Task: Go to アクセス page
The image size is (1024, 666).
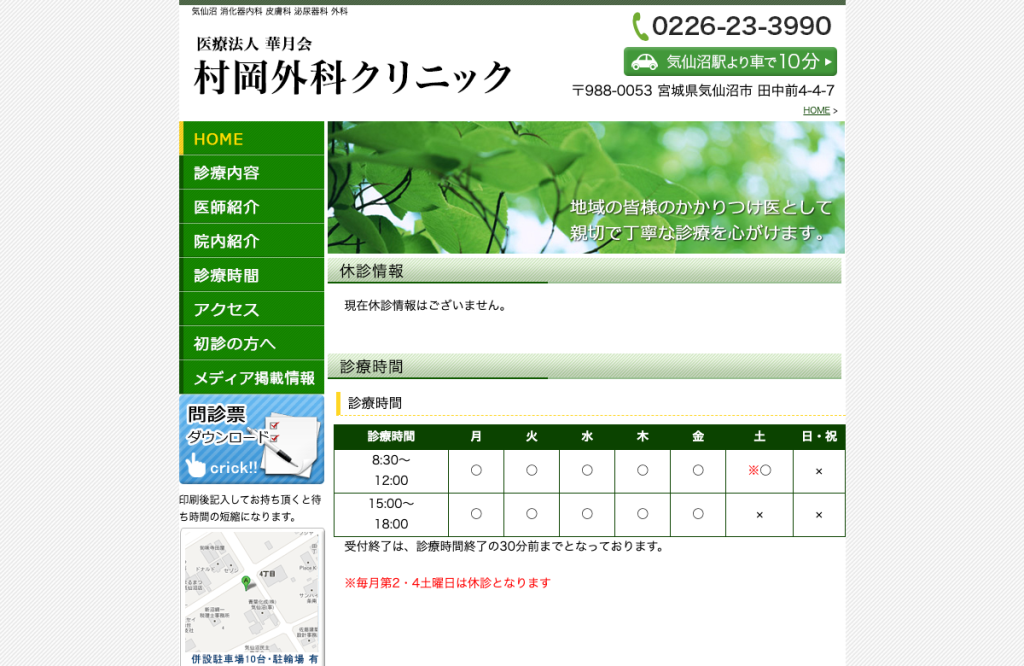Action: click(251, 309)
